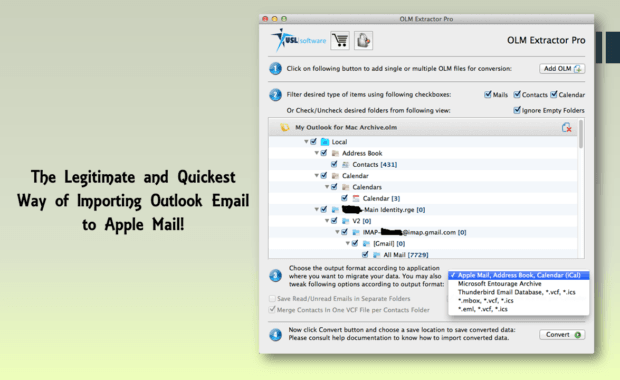The height and width of the screenshot is (380, 620).
Task: Collapse the Calendars subfolder node
Action: pos(327,187)
